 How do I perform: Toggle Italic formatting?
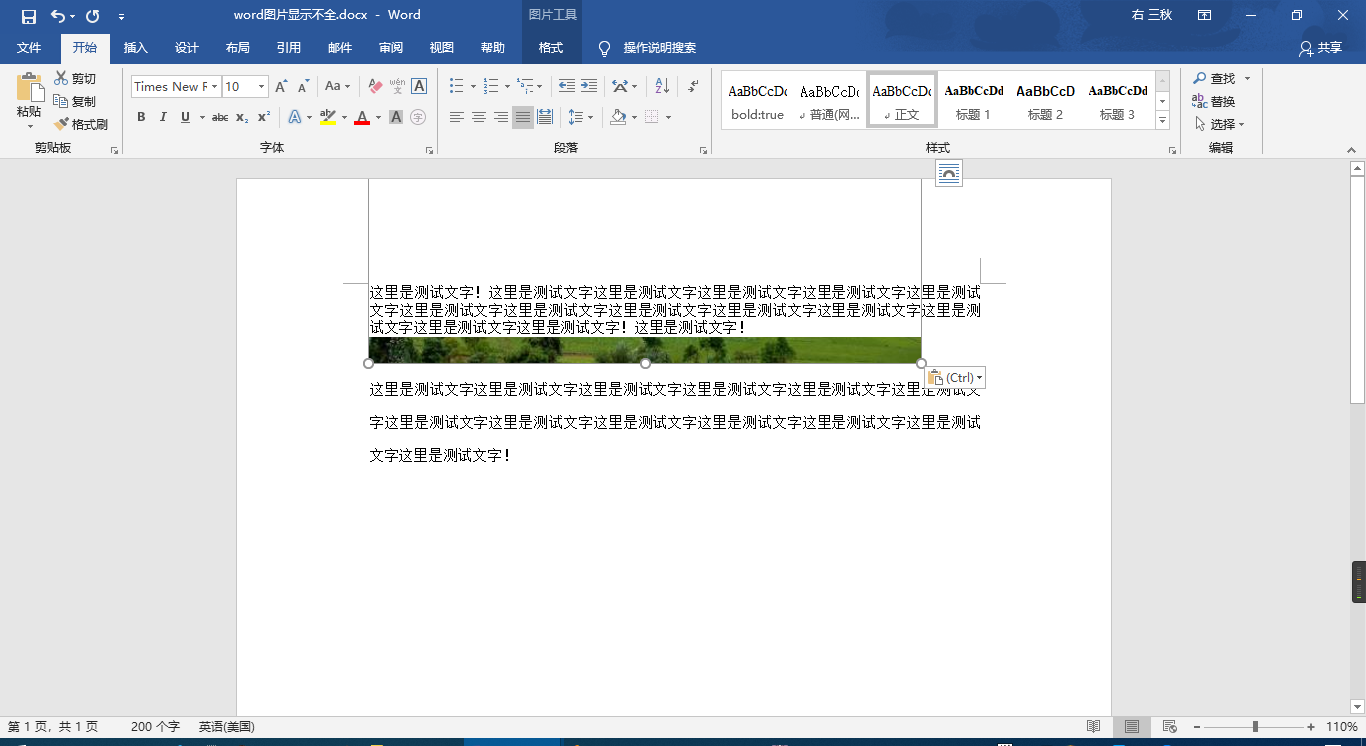tap(163, 117)
